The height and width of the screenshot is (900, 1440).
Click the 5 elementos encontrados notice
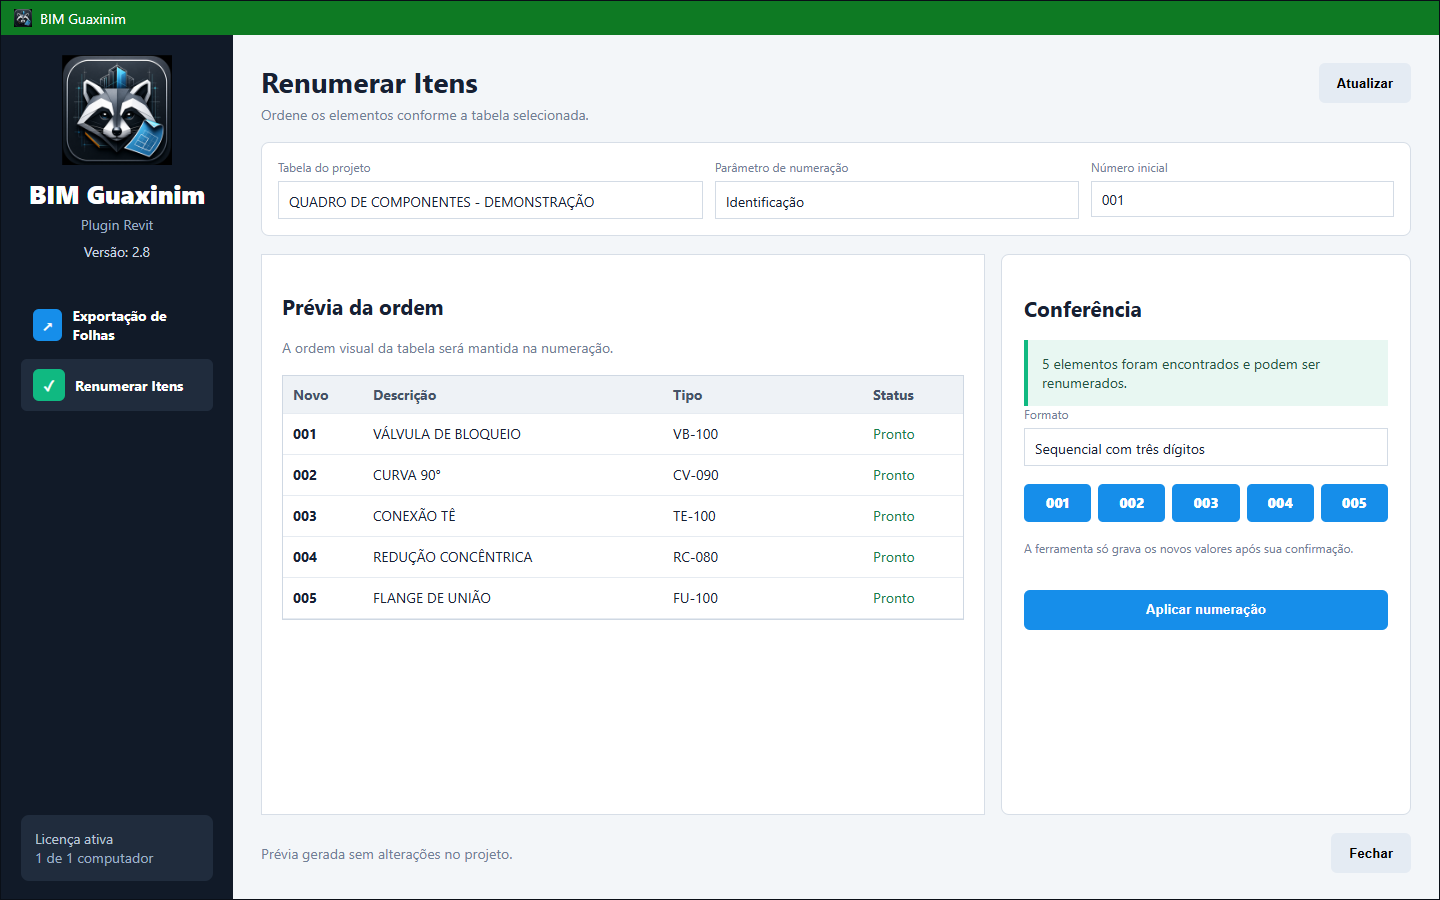1206,373
